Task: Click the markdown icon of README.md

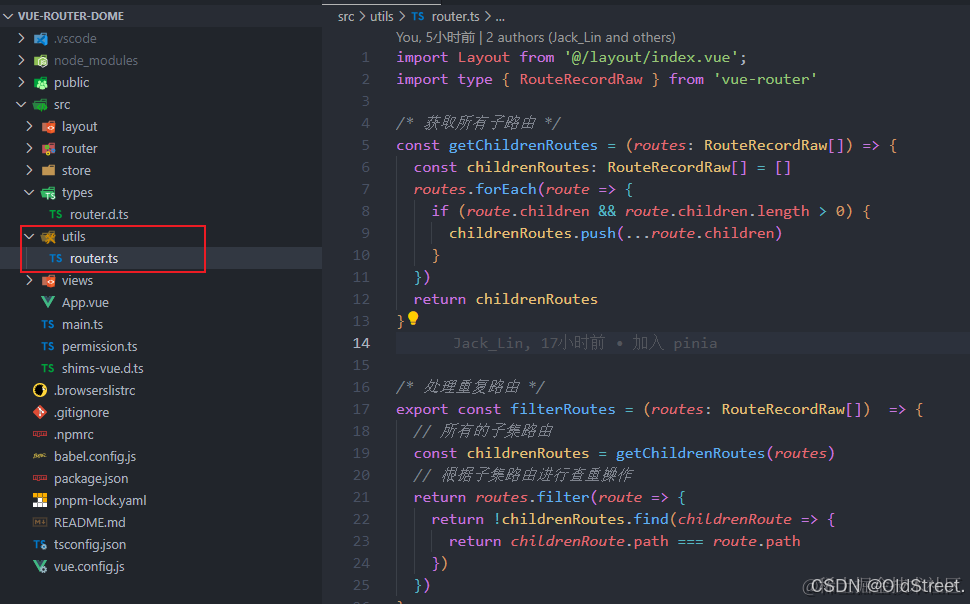Action: pos(40,522)
